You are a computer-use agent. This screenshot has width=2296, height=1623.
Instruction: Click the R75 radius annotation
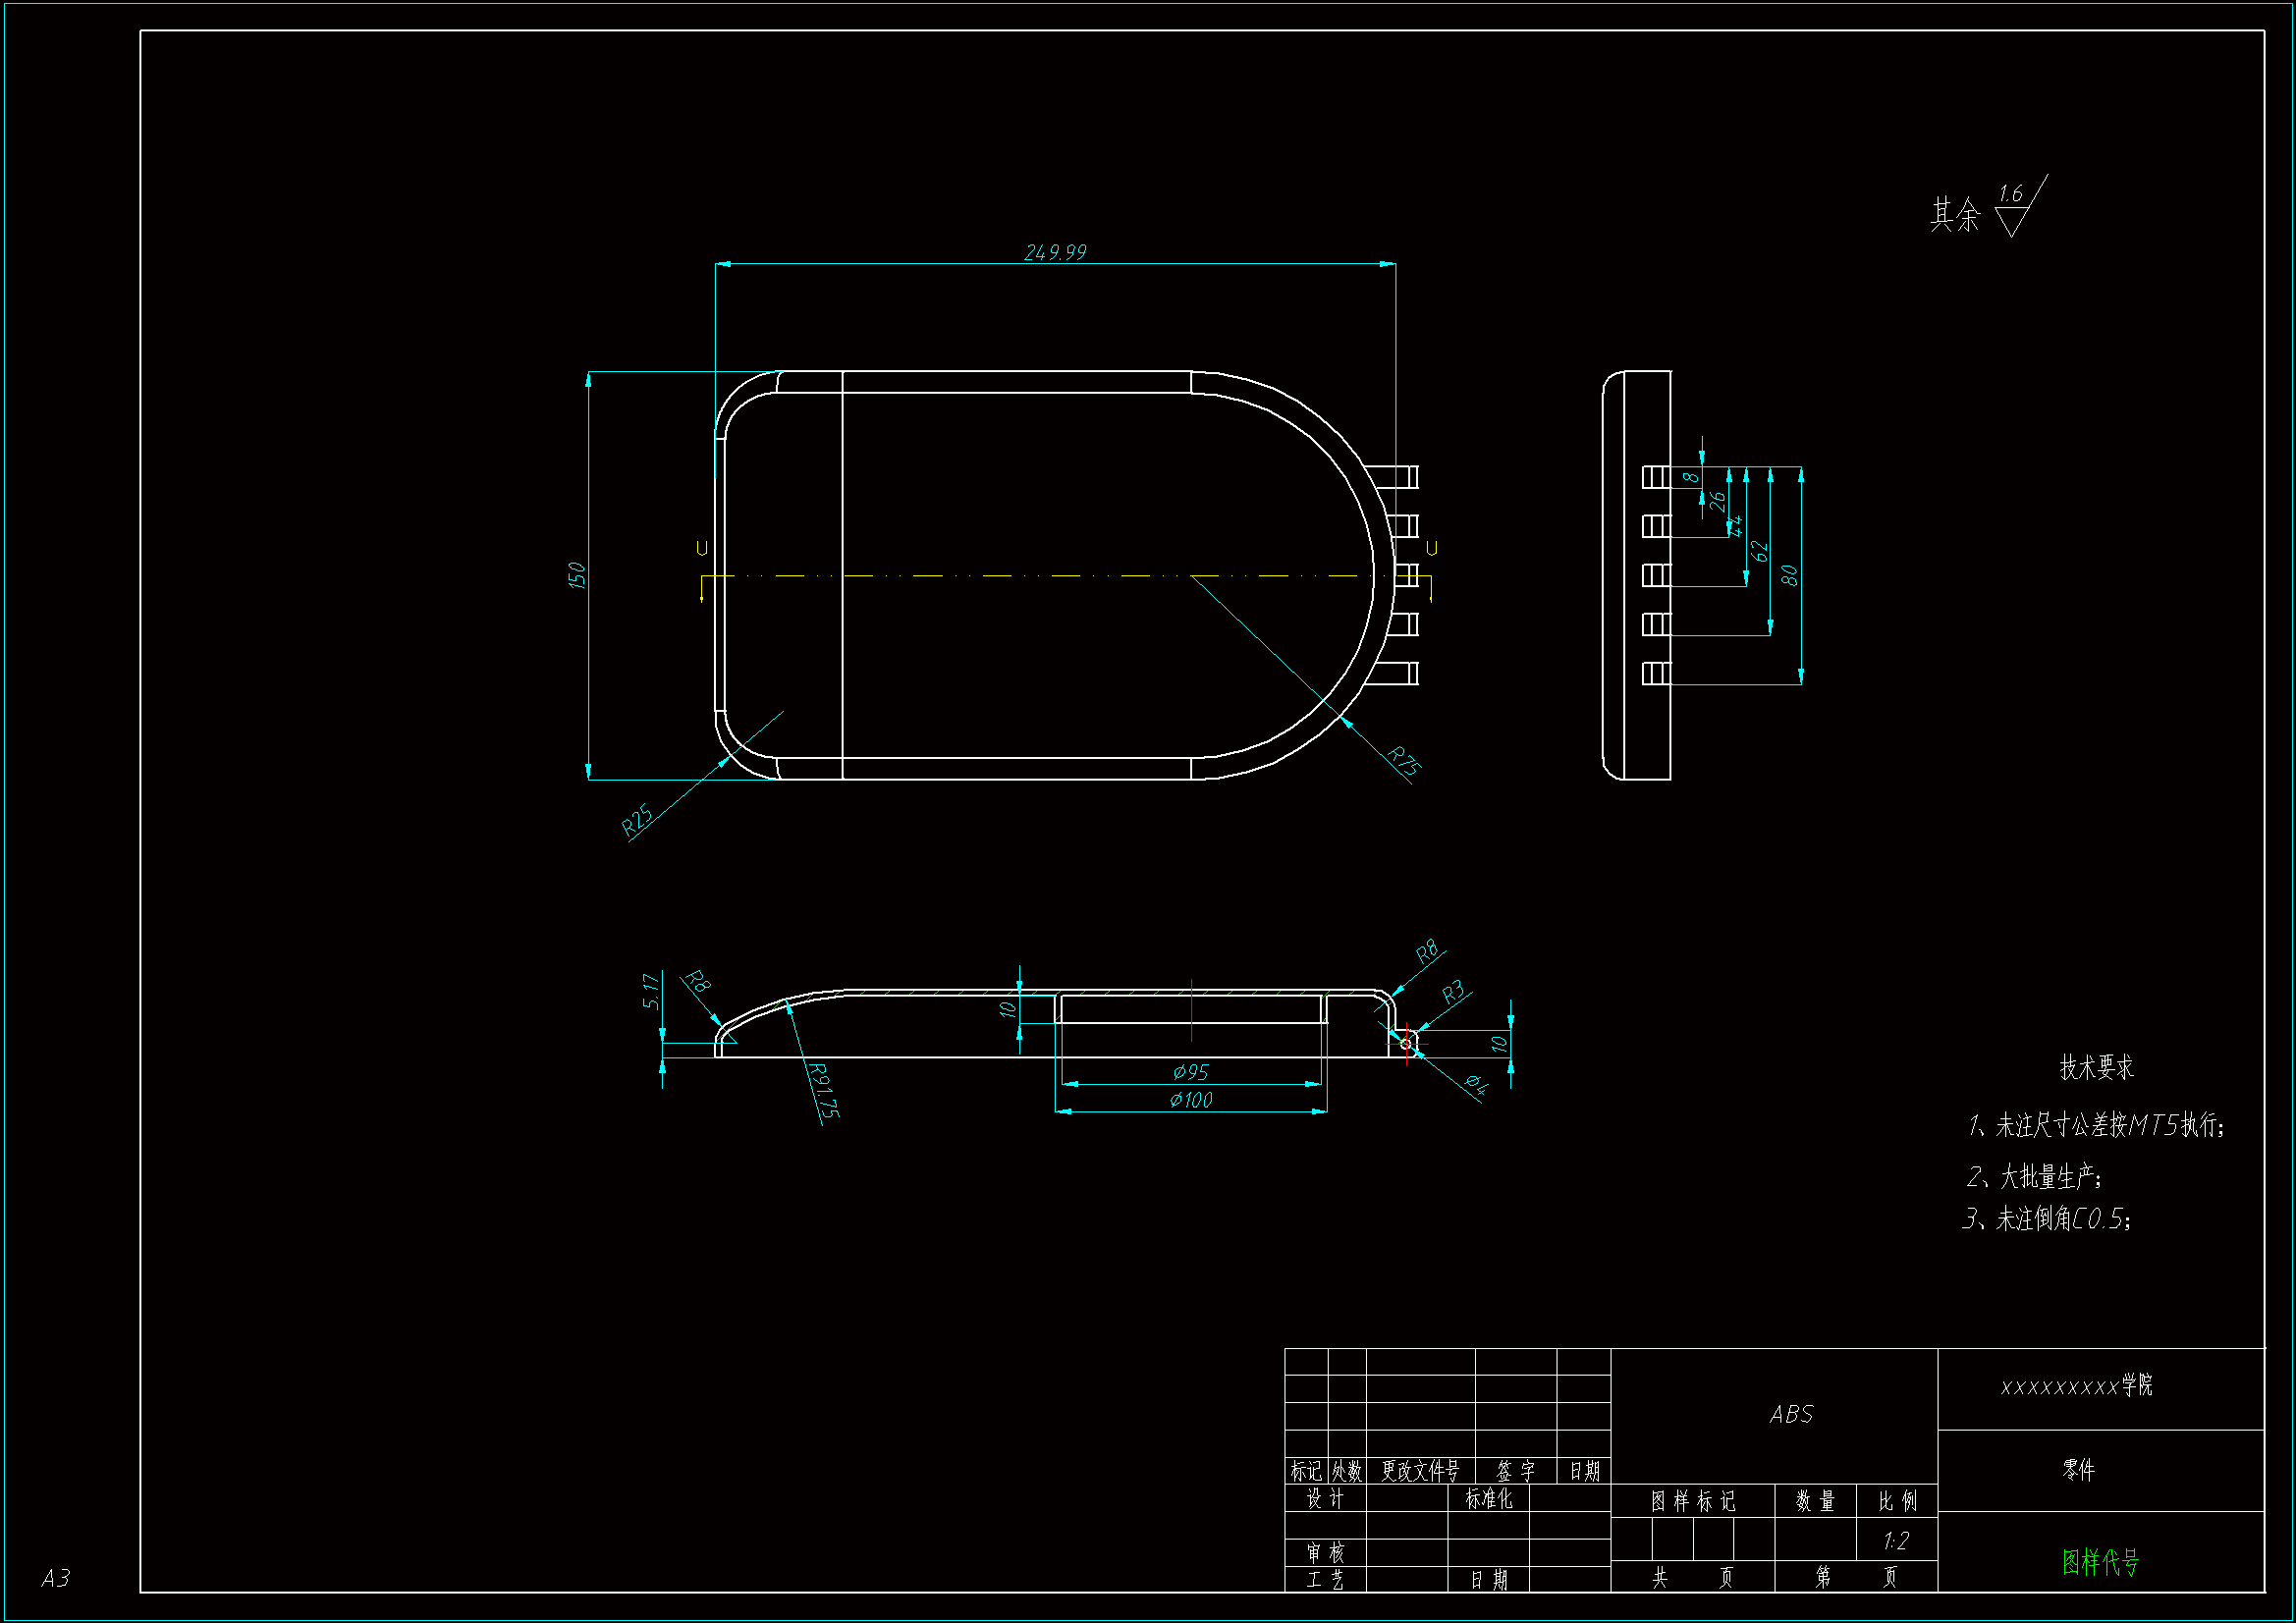pos(1404,761)
